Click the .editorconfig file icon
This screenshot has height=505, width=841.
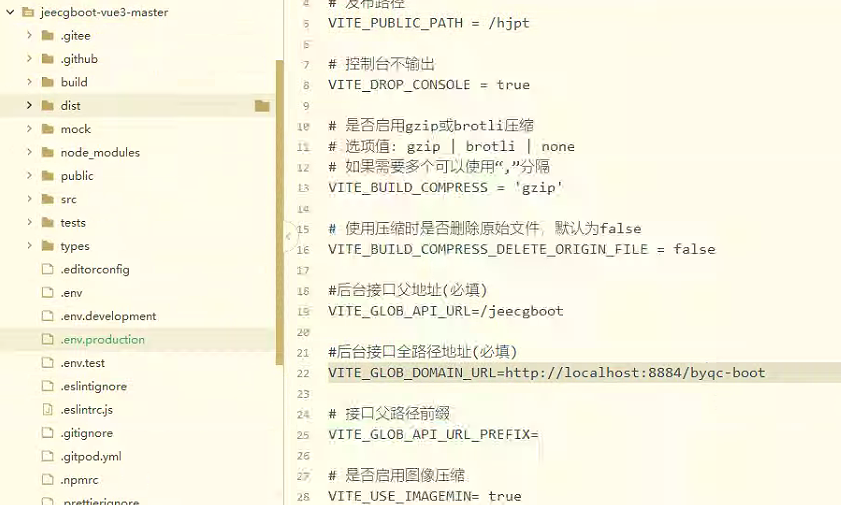point(48,269)
